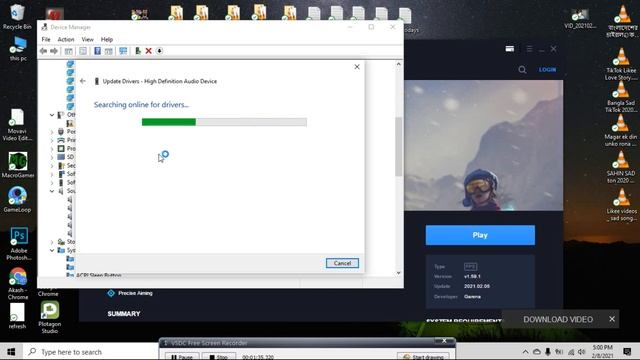This screenshot has width=640, height=360.
Task: Close the Update Drivers dialog with X
Action: click(357, 67)
